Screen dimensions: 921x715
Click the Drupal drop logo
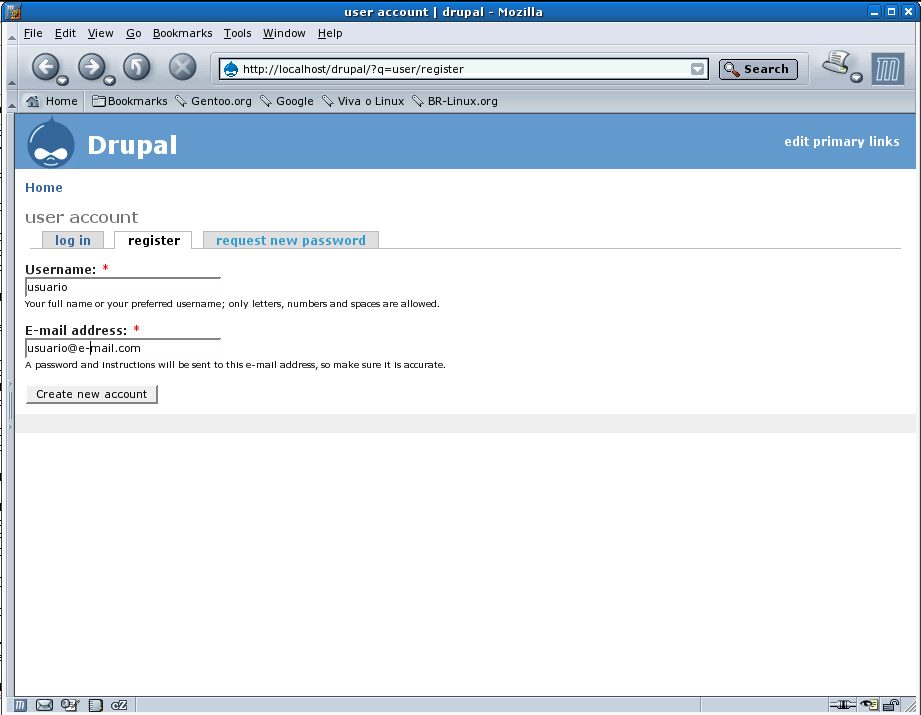tap(51, 142)
